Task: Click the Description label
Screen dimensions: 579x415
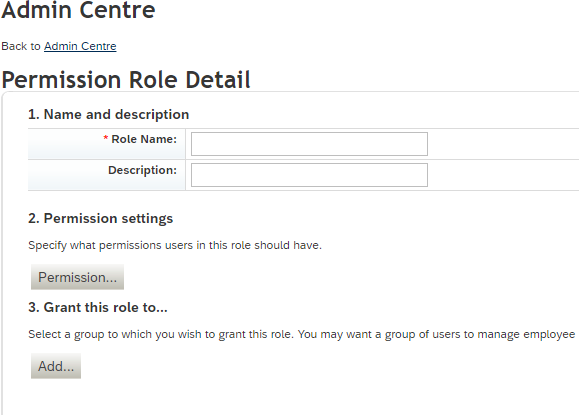Action: click(143, 170)
